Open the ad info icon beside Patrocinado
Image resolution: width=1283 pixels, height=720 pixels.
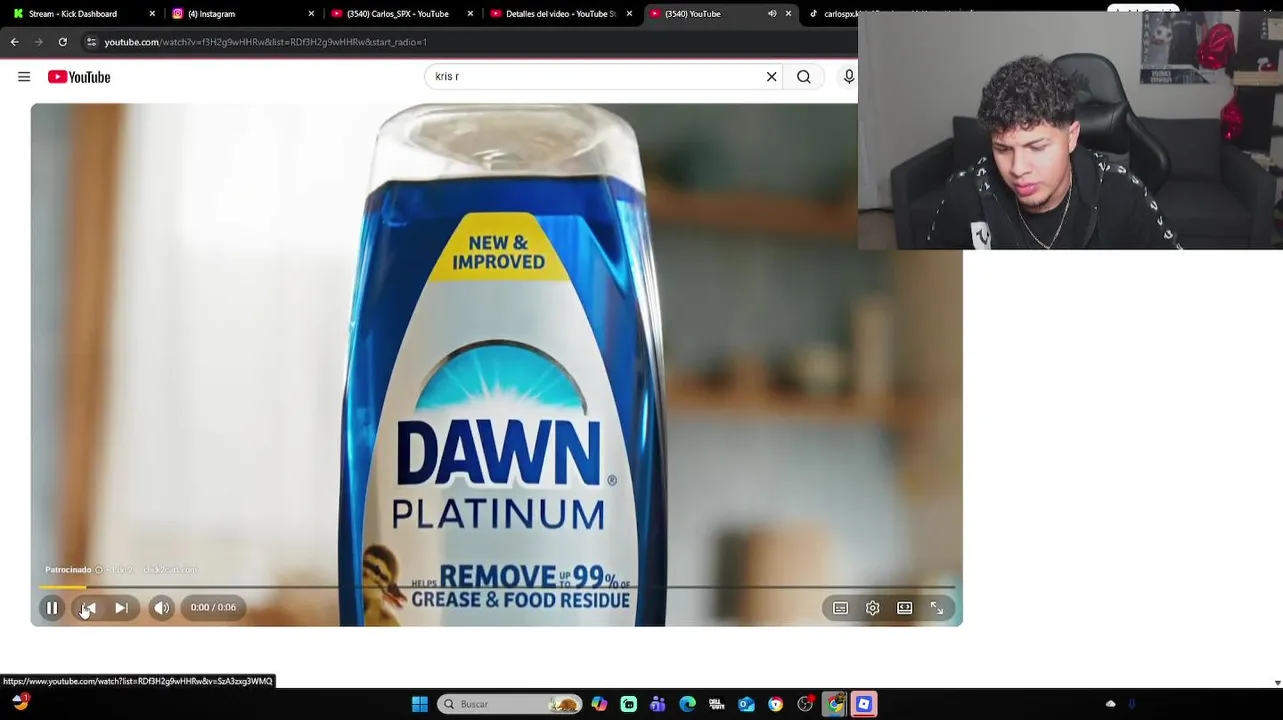pyautogui.click(x=99, y=570)
